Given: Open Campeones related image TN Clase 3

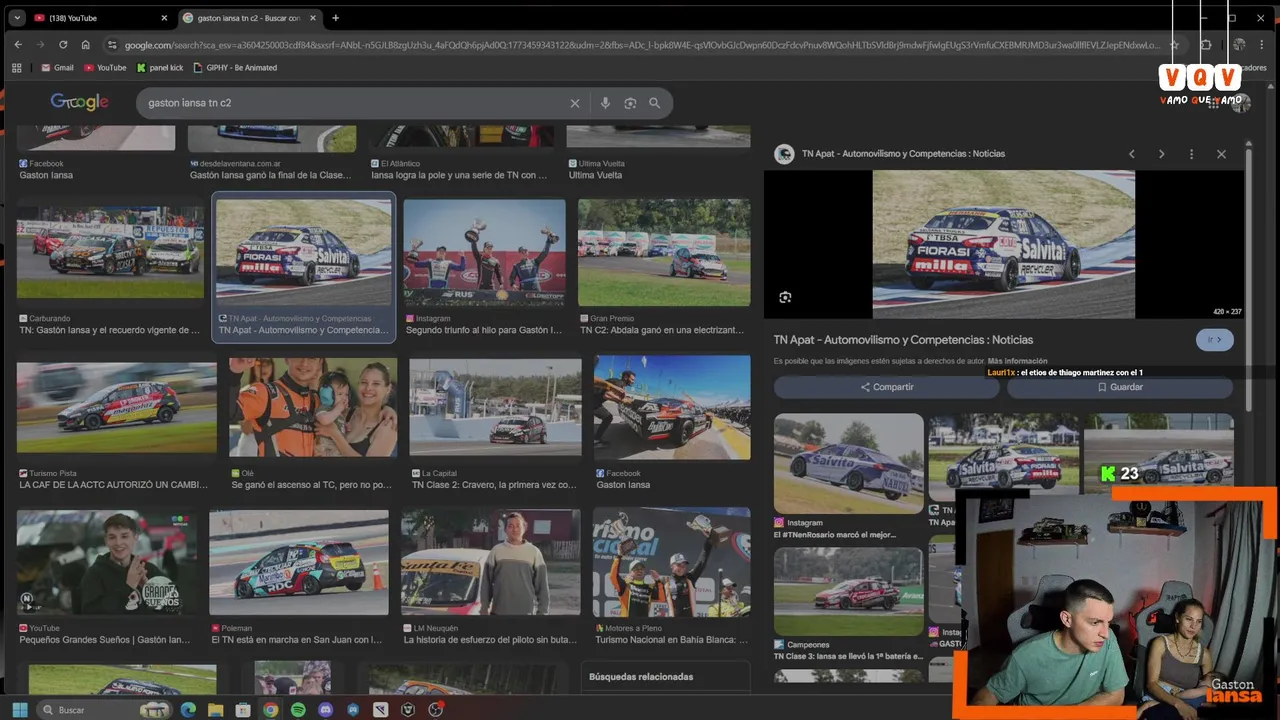Looking at the screenshot, I should (848, 591).
